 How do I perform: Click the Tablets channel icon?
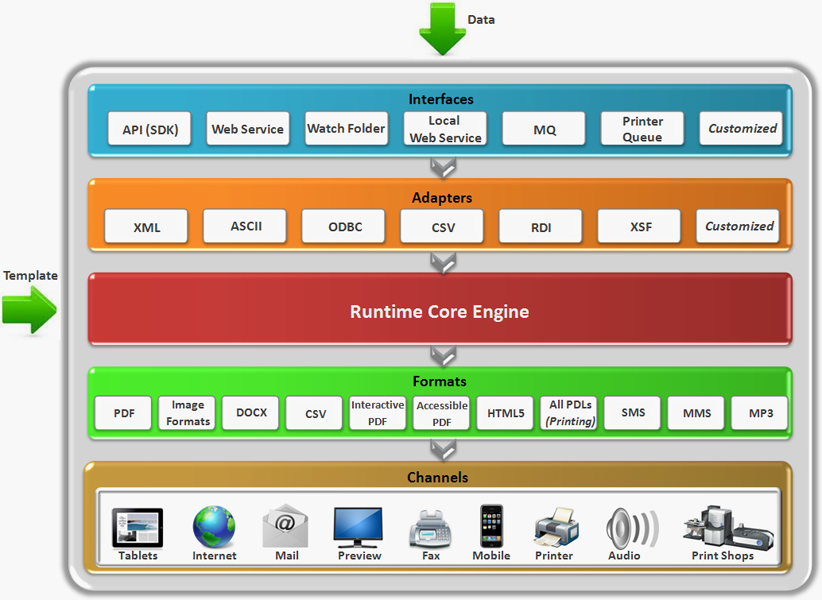click(137, 528)
